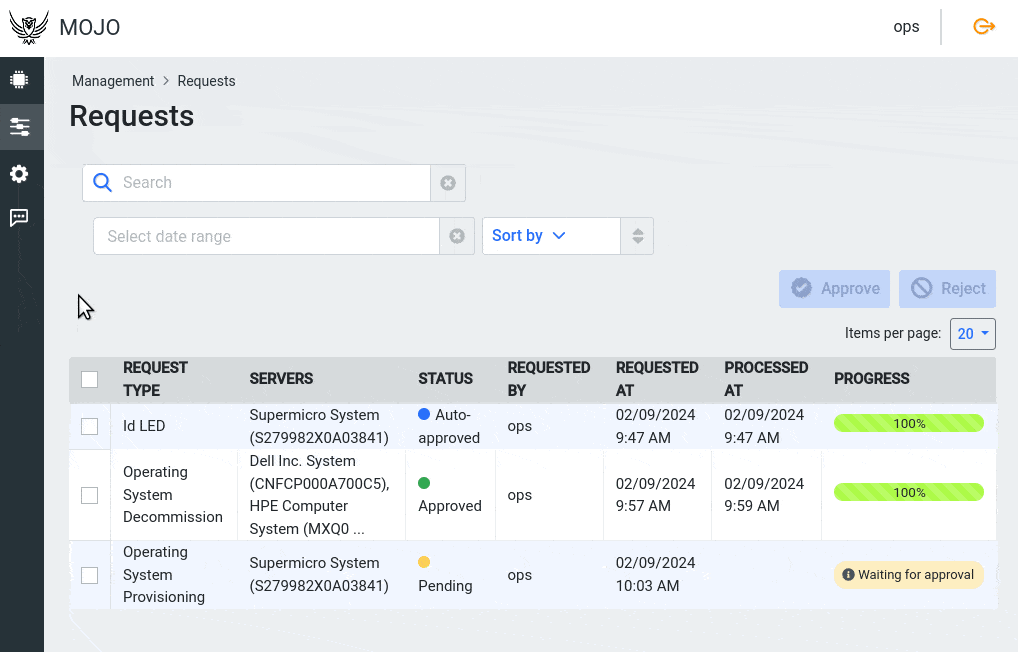Click the MOJO owl logo
1018x652 pixels.
click(x=28, y=26)
